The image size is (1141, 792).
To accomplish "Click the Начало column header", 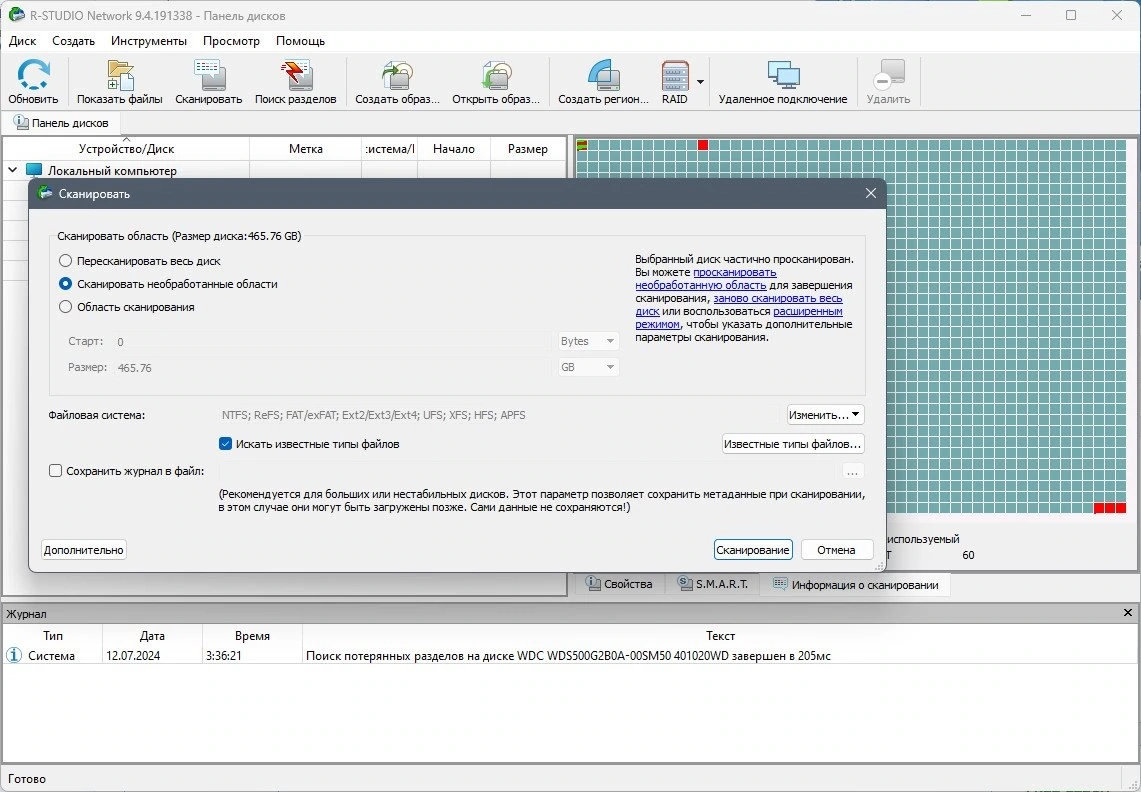I will tap(453, 148).
